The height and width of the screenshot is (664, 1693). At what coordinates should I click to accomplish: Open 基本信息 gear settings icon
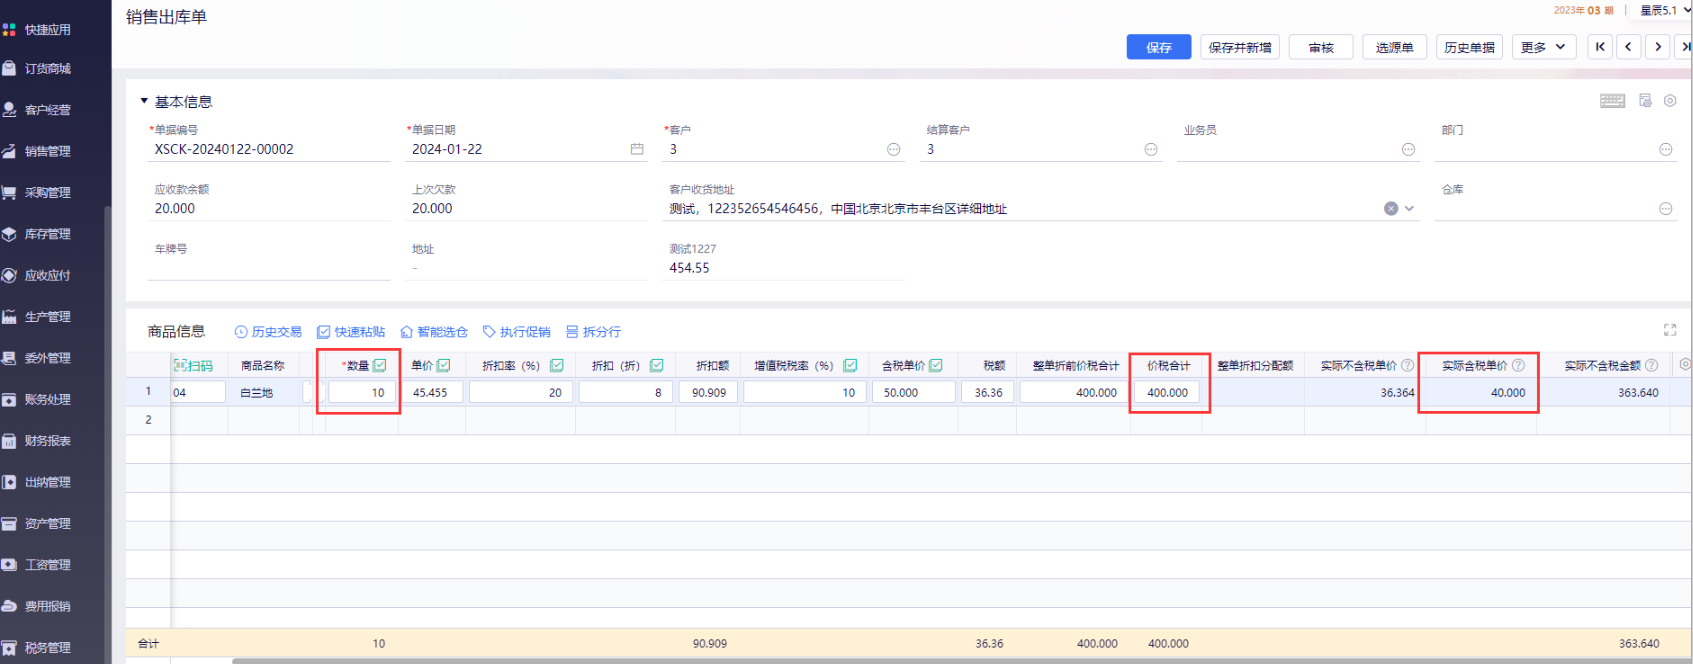(1670, 101)
